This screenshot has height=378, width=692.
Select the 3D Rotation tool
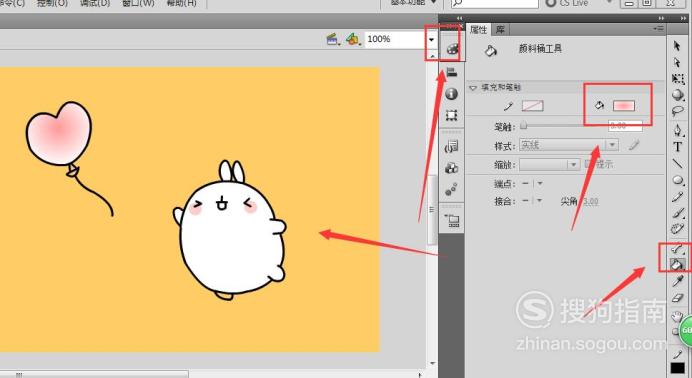point(677,95)
